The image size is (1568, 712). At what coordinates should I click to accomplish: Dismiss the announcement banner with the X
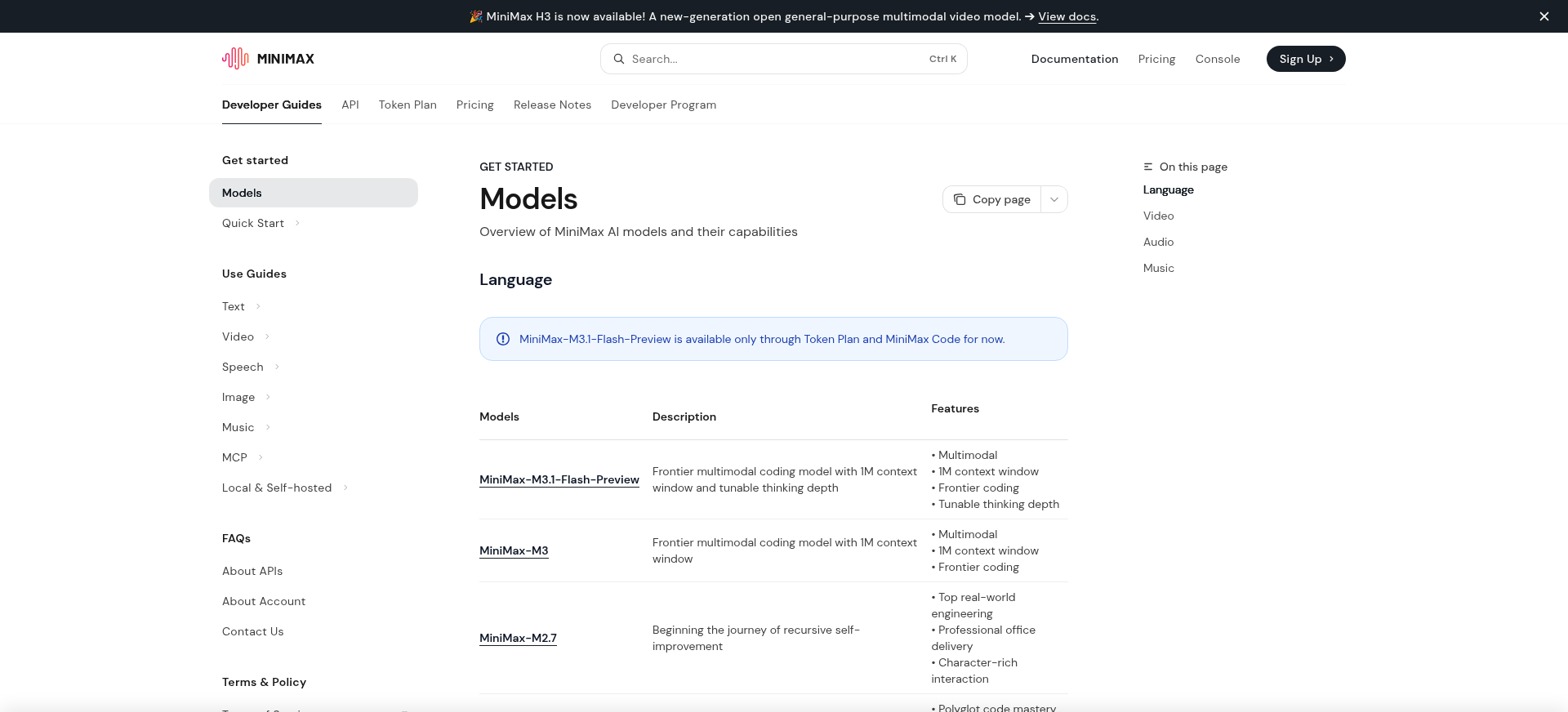pyautogui.click(x=1544, y=16)
